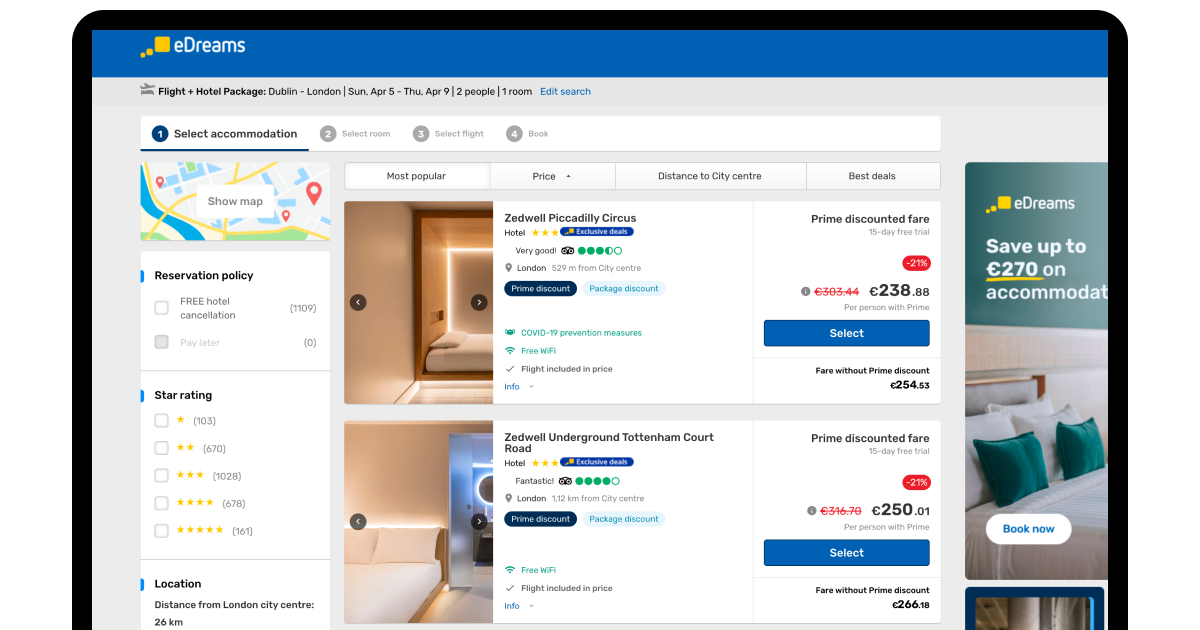The image size is (1200, 630).
Task: Select the Zedwell Underground Tottenham Court offer
Action: click(846, 553)
